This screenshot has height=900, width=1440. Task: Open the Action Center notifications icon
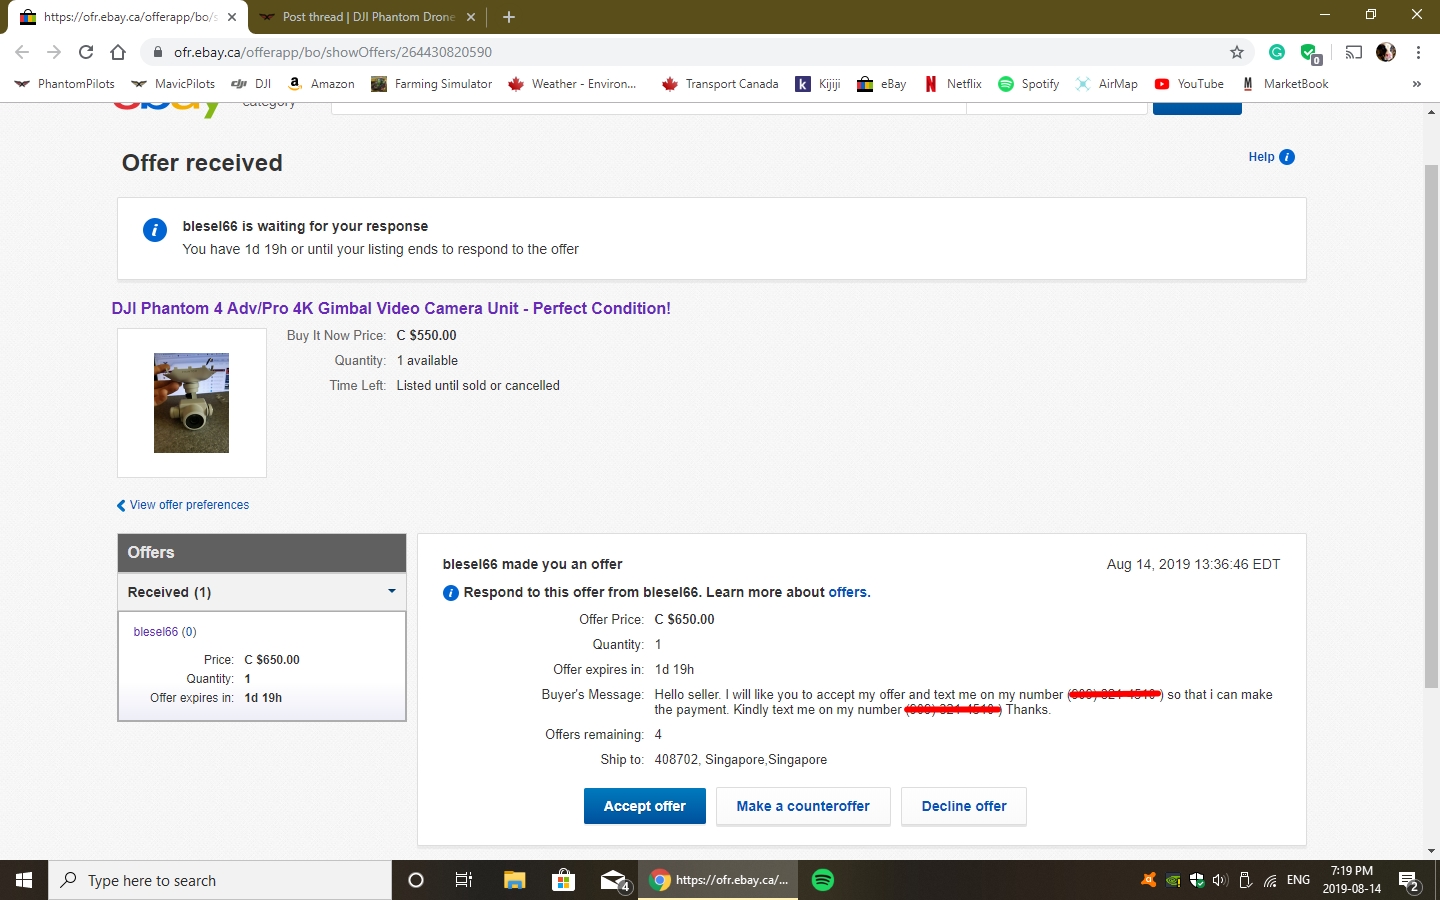pyautogui.click(x=1410, y=882)
